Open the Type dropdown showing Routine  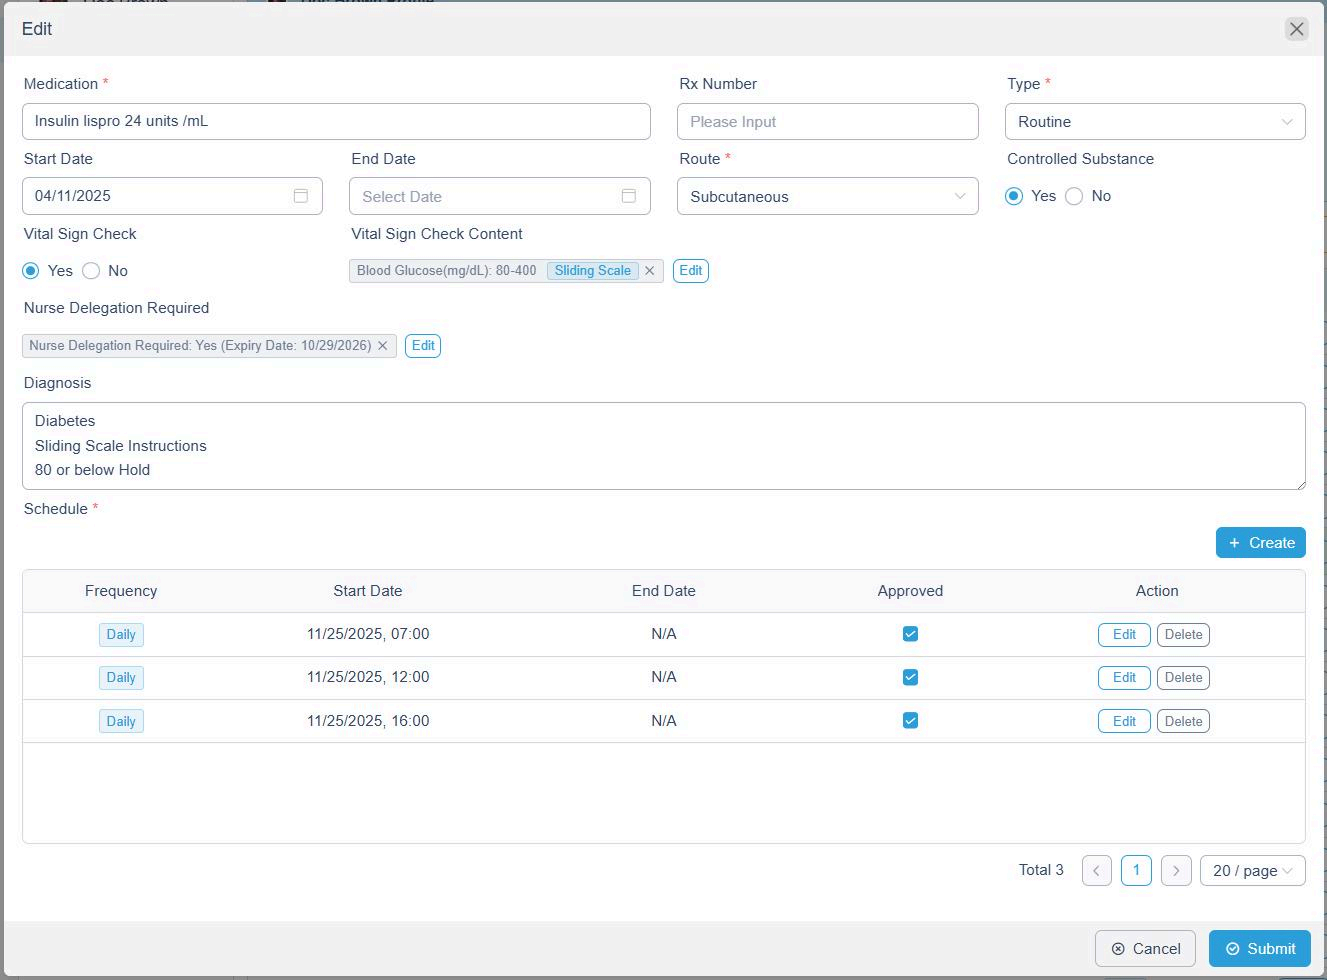[x=1154, y=122]
